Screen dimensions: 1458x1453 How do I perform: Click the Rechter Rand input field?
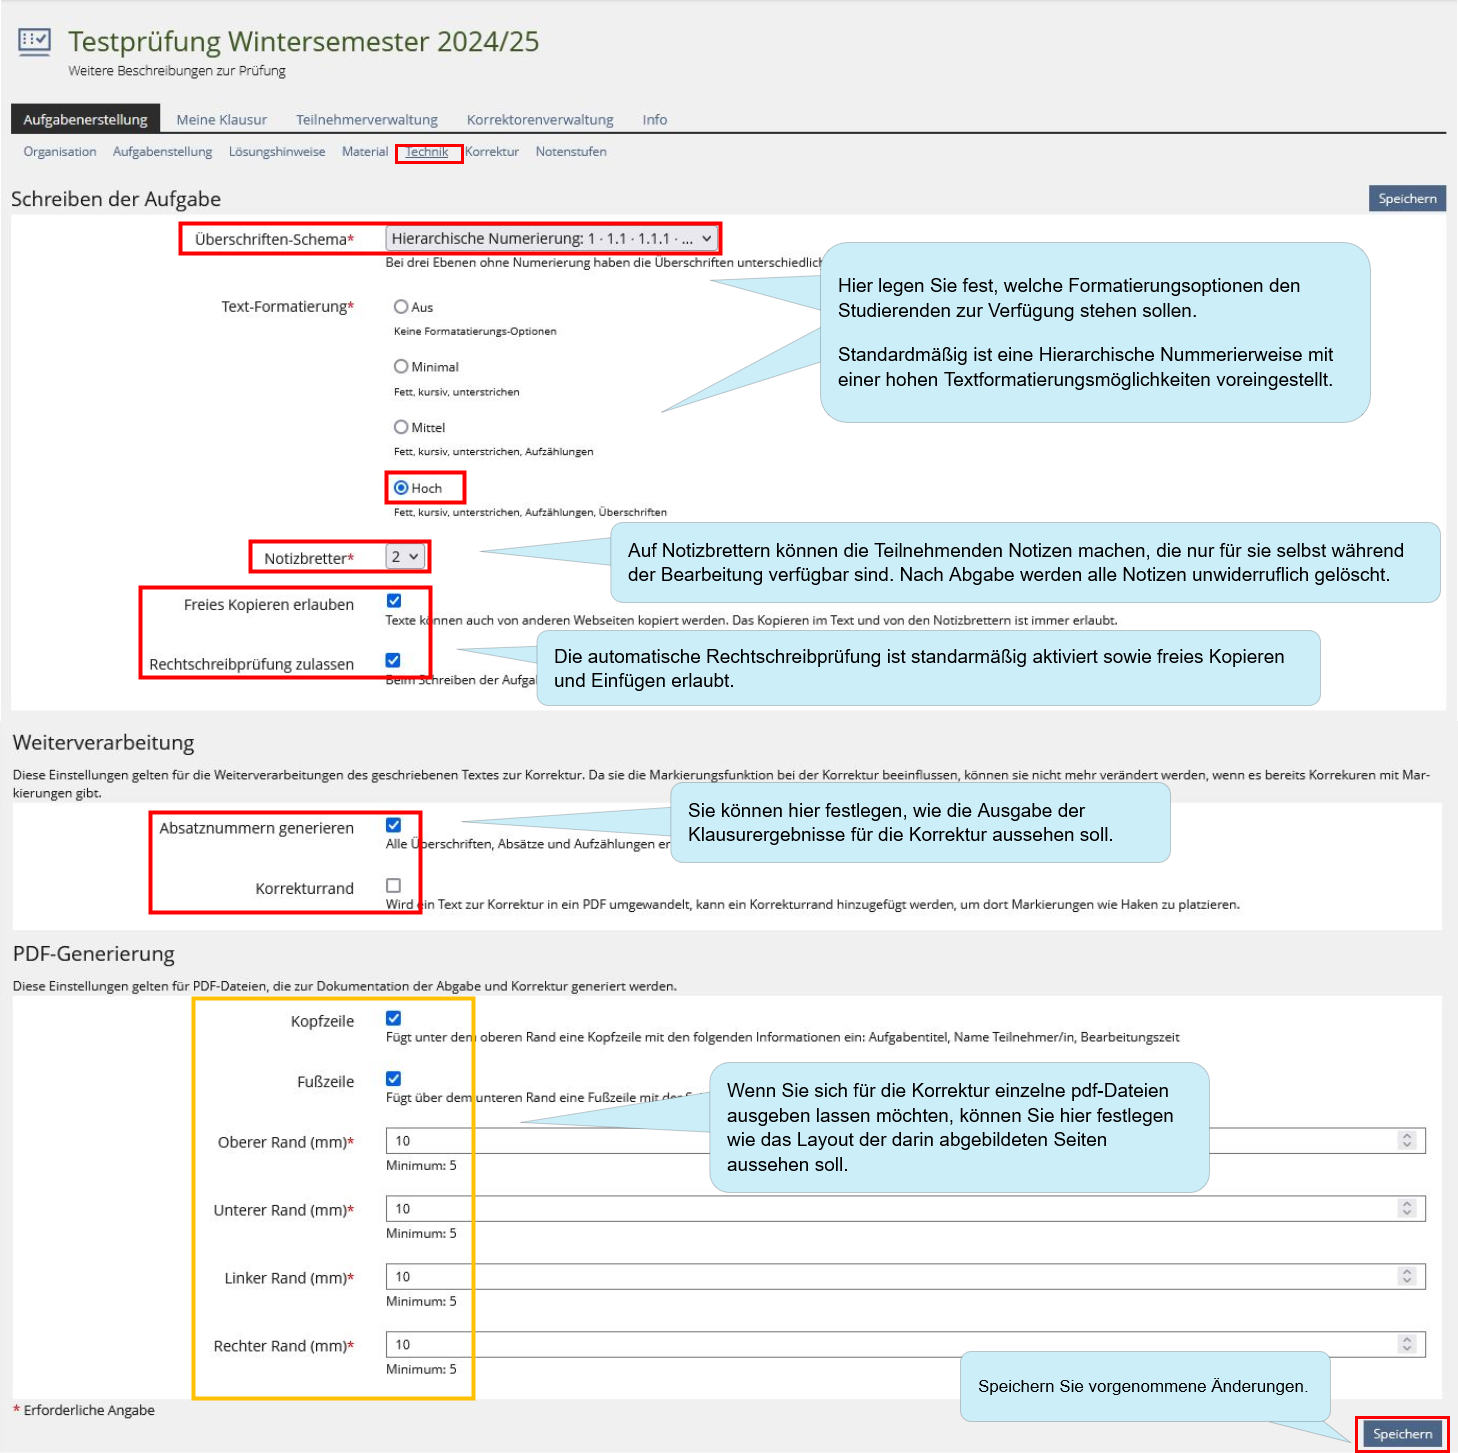[x=905, y=1345]
